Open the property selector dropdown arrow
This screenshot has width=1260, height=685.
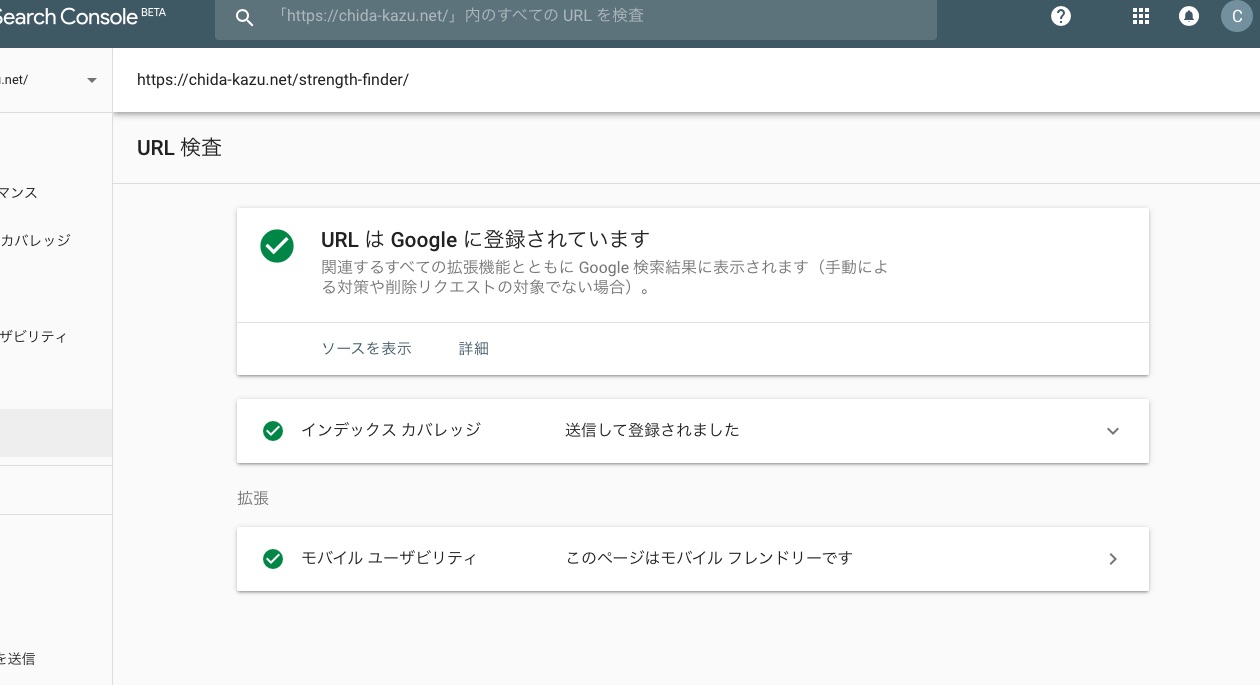92,80
